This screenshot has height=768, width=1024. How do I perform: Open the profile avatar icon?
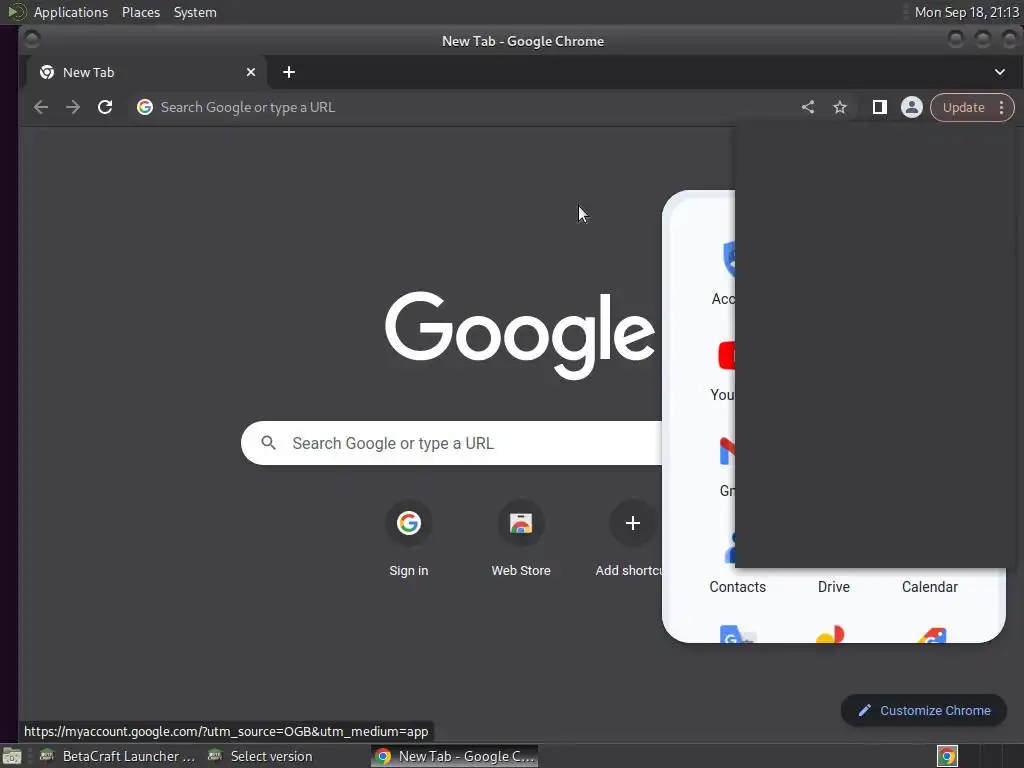click(912, 107)
